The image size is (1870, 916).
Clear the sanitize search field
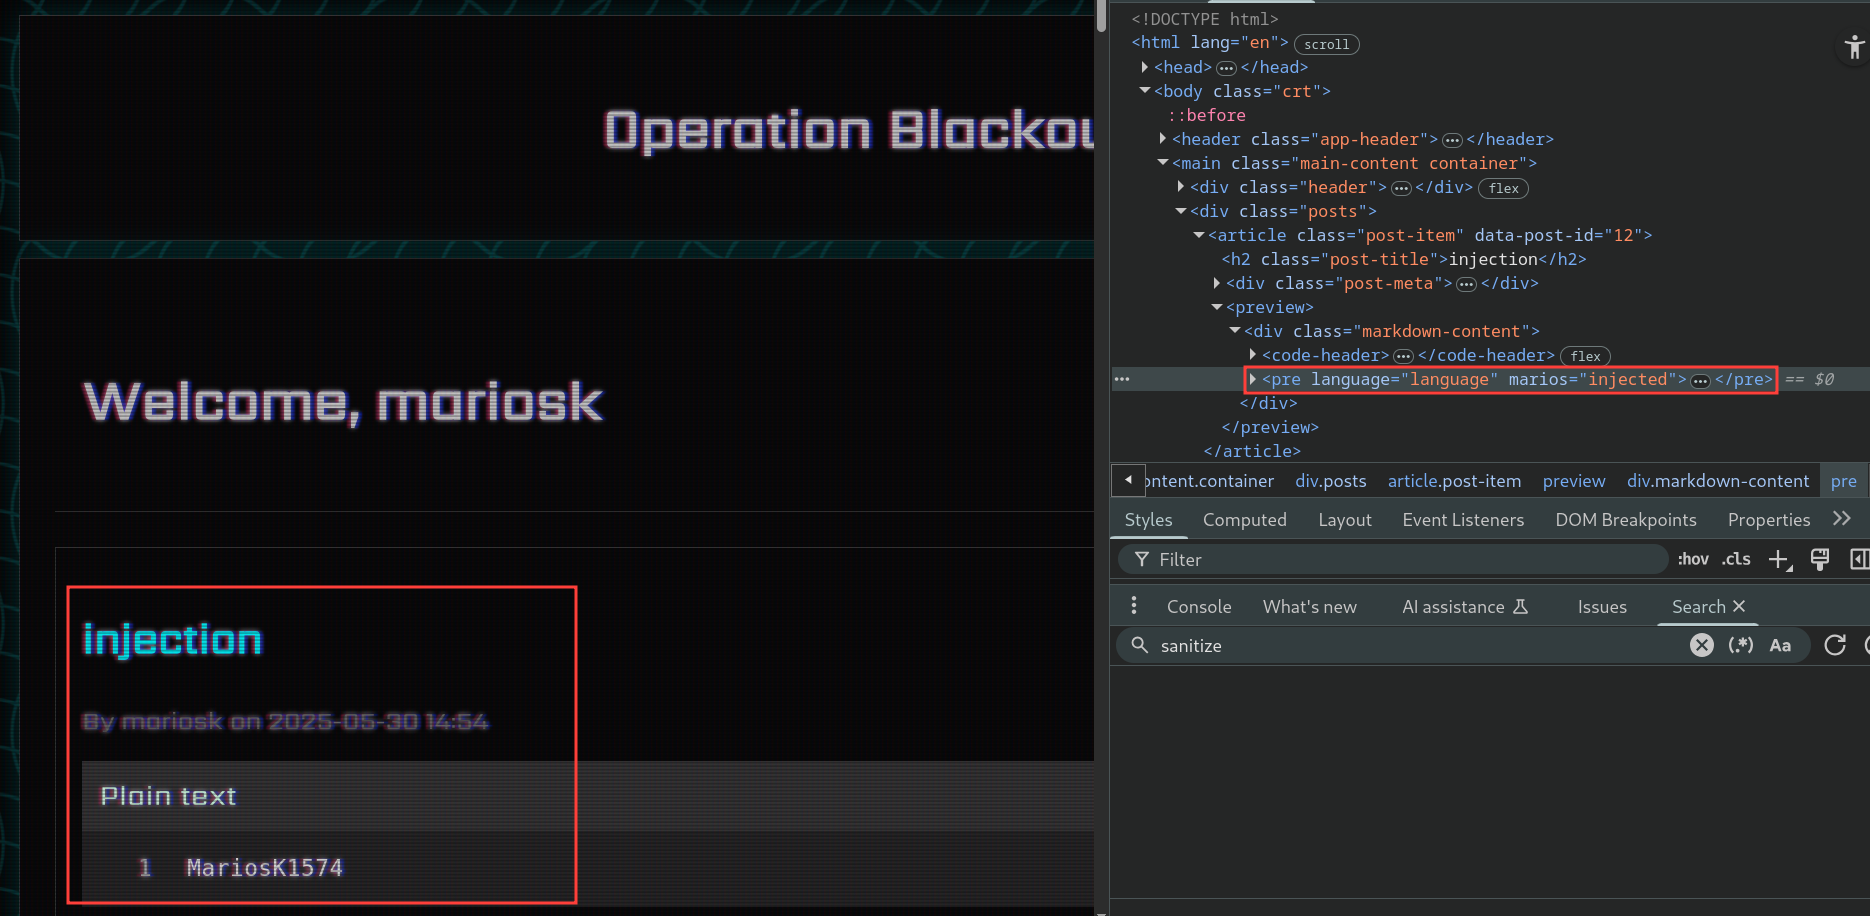(x=1701, y=646)
